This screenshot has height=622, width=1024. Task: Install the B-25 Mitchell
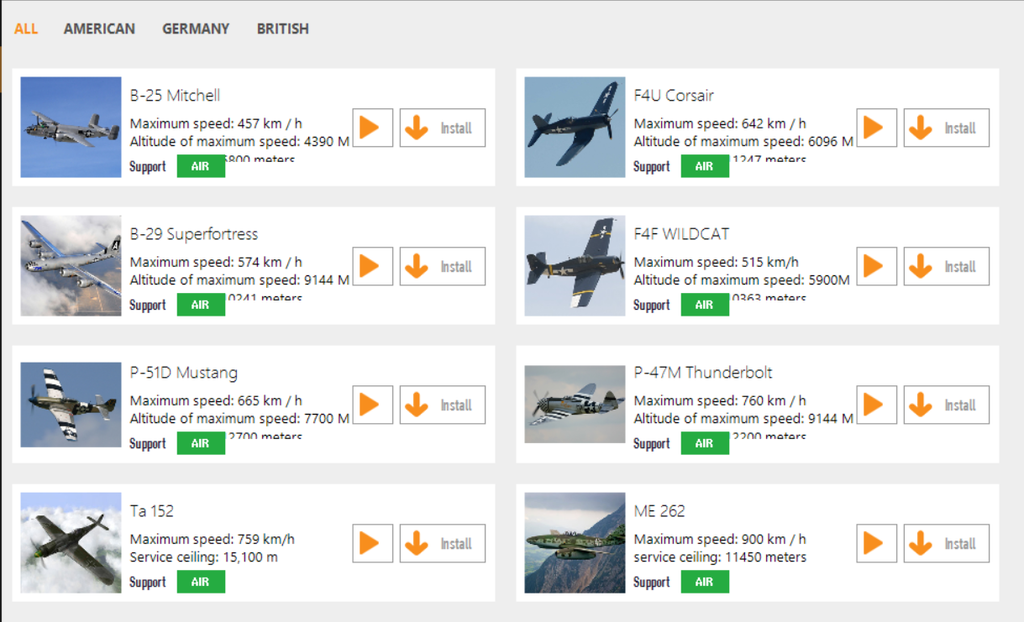442,128
